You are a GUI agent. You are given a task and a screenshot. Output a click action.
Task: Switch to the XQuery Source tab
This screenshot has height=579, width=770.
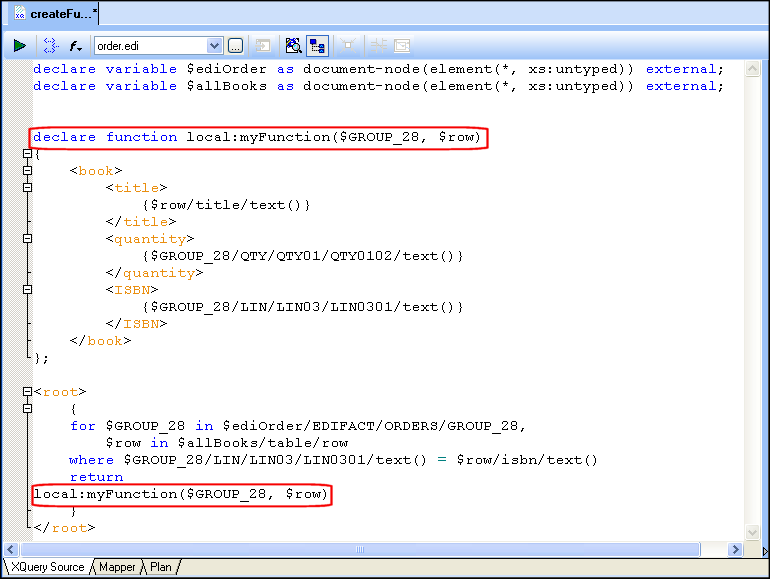tap(48, 567)
